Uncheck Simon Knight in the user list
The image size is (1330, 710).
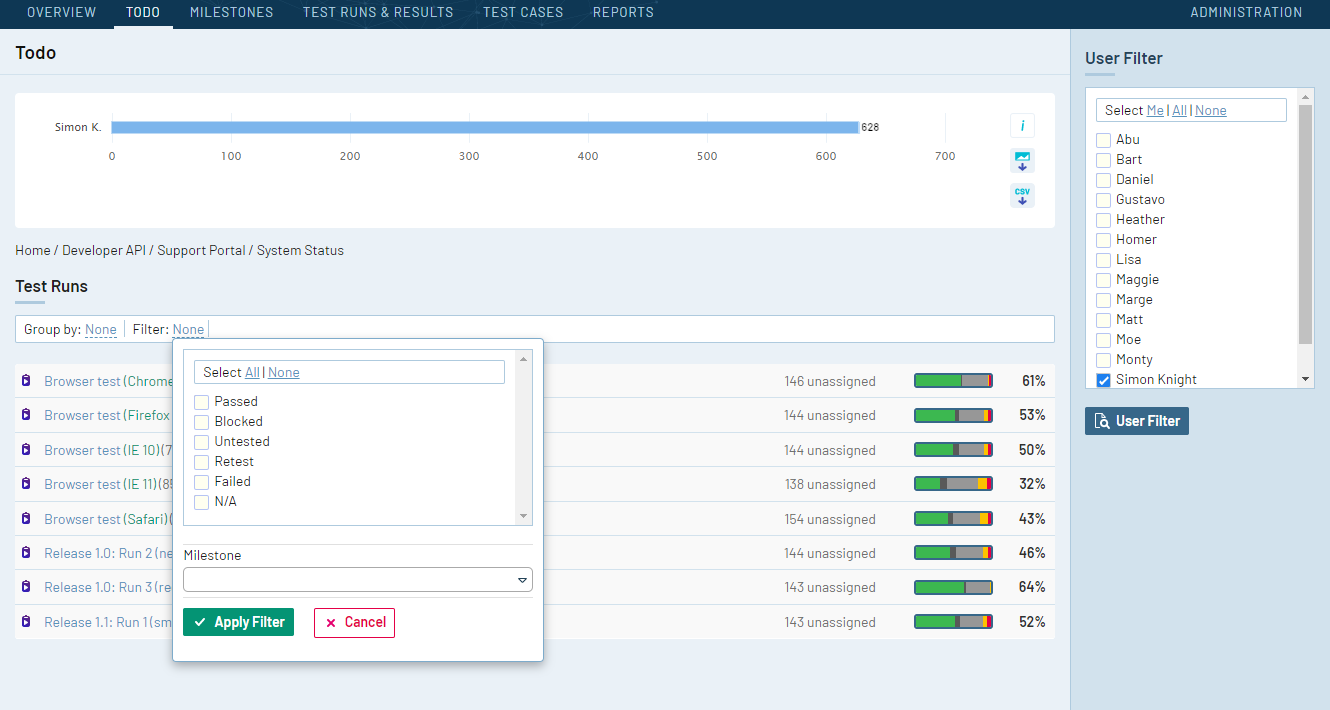point(1103,379)
